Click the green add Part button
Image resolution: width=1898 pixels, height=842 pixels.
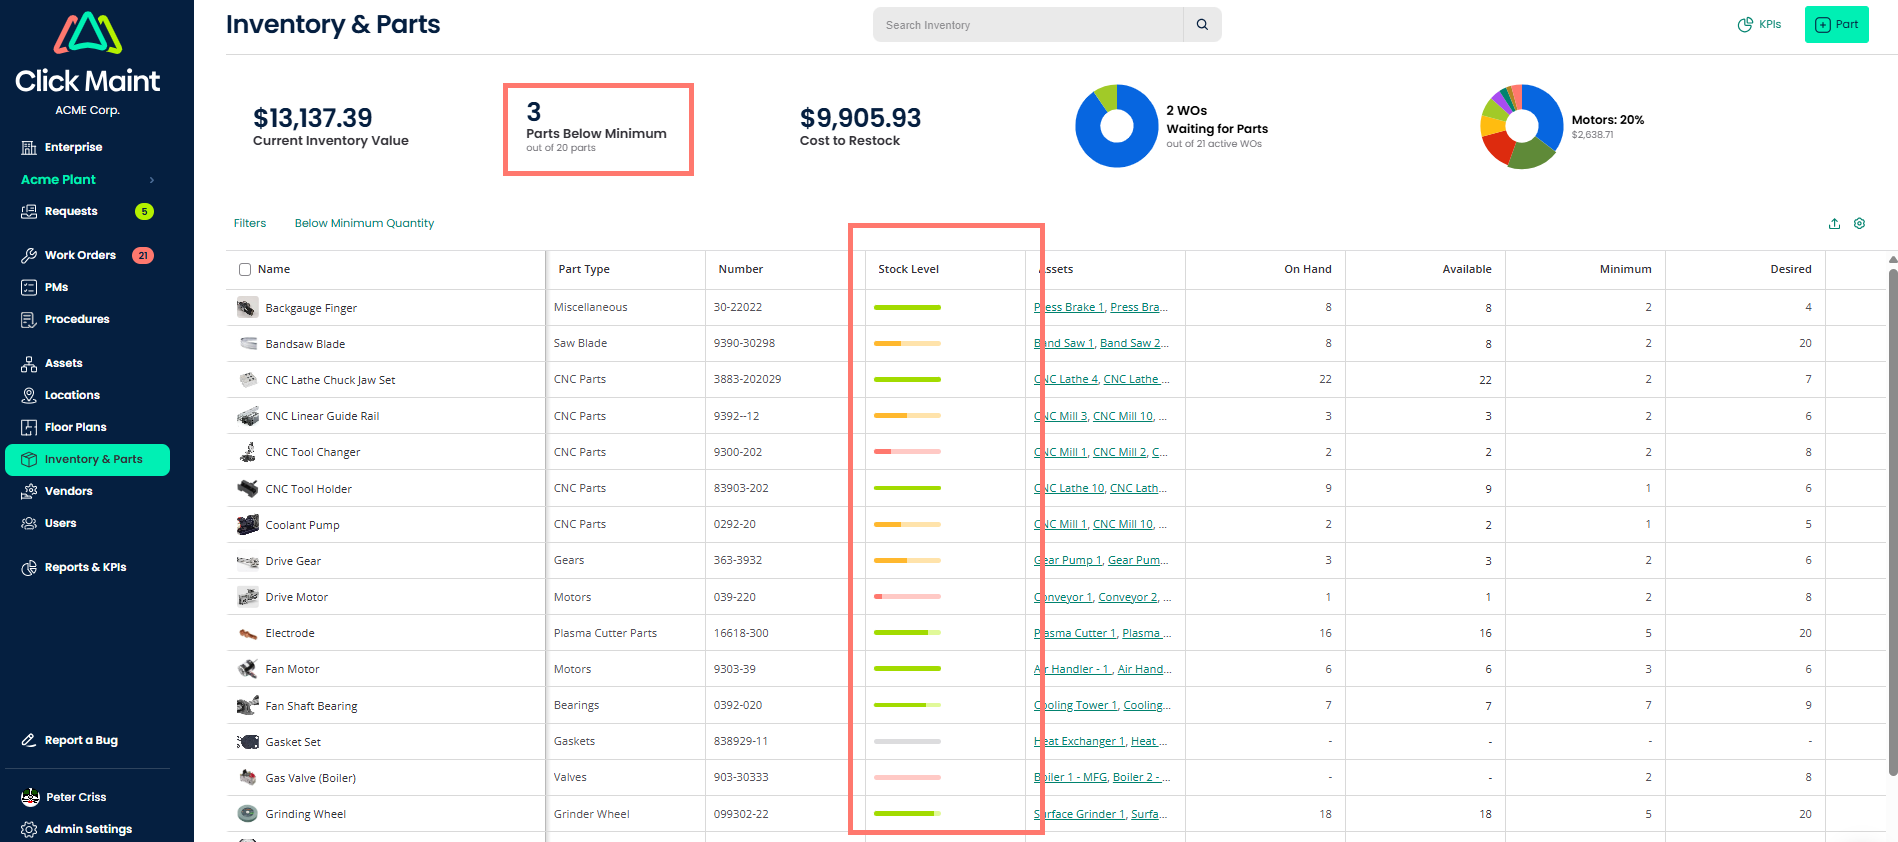tap(1836, 25)
